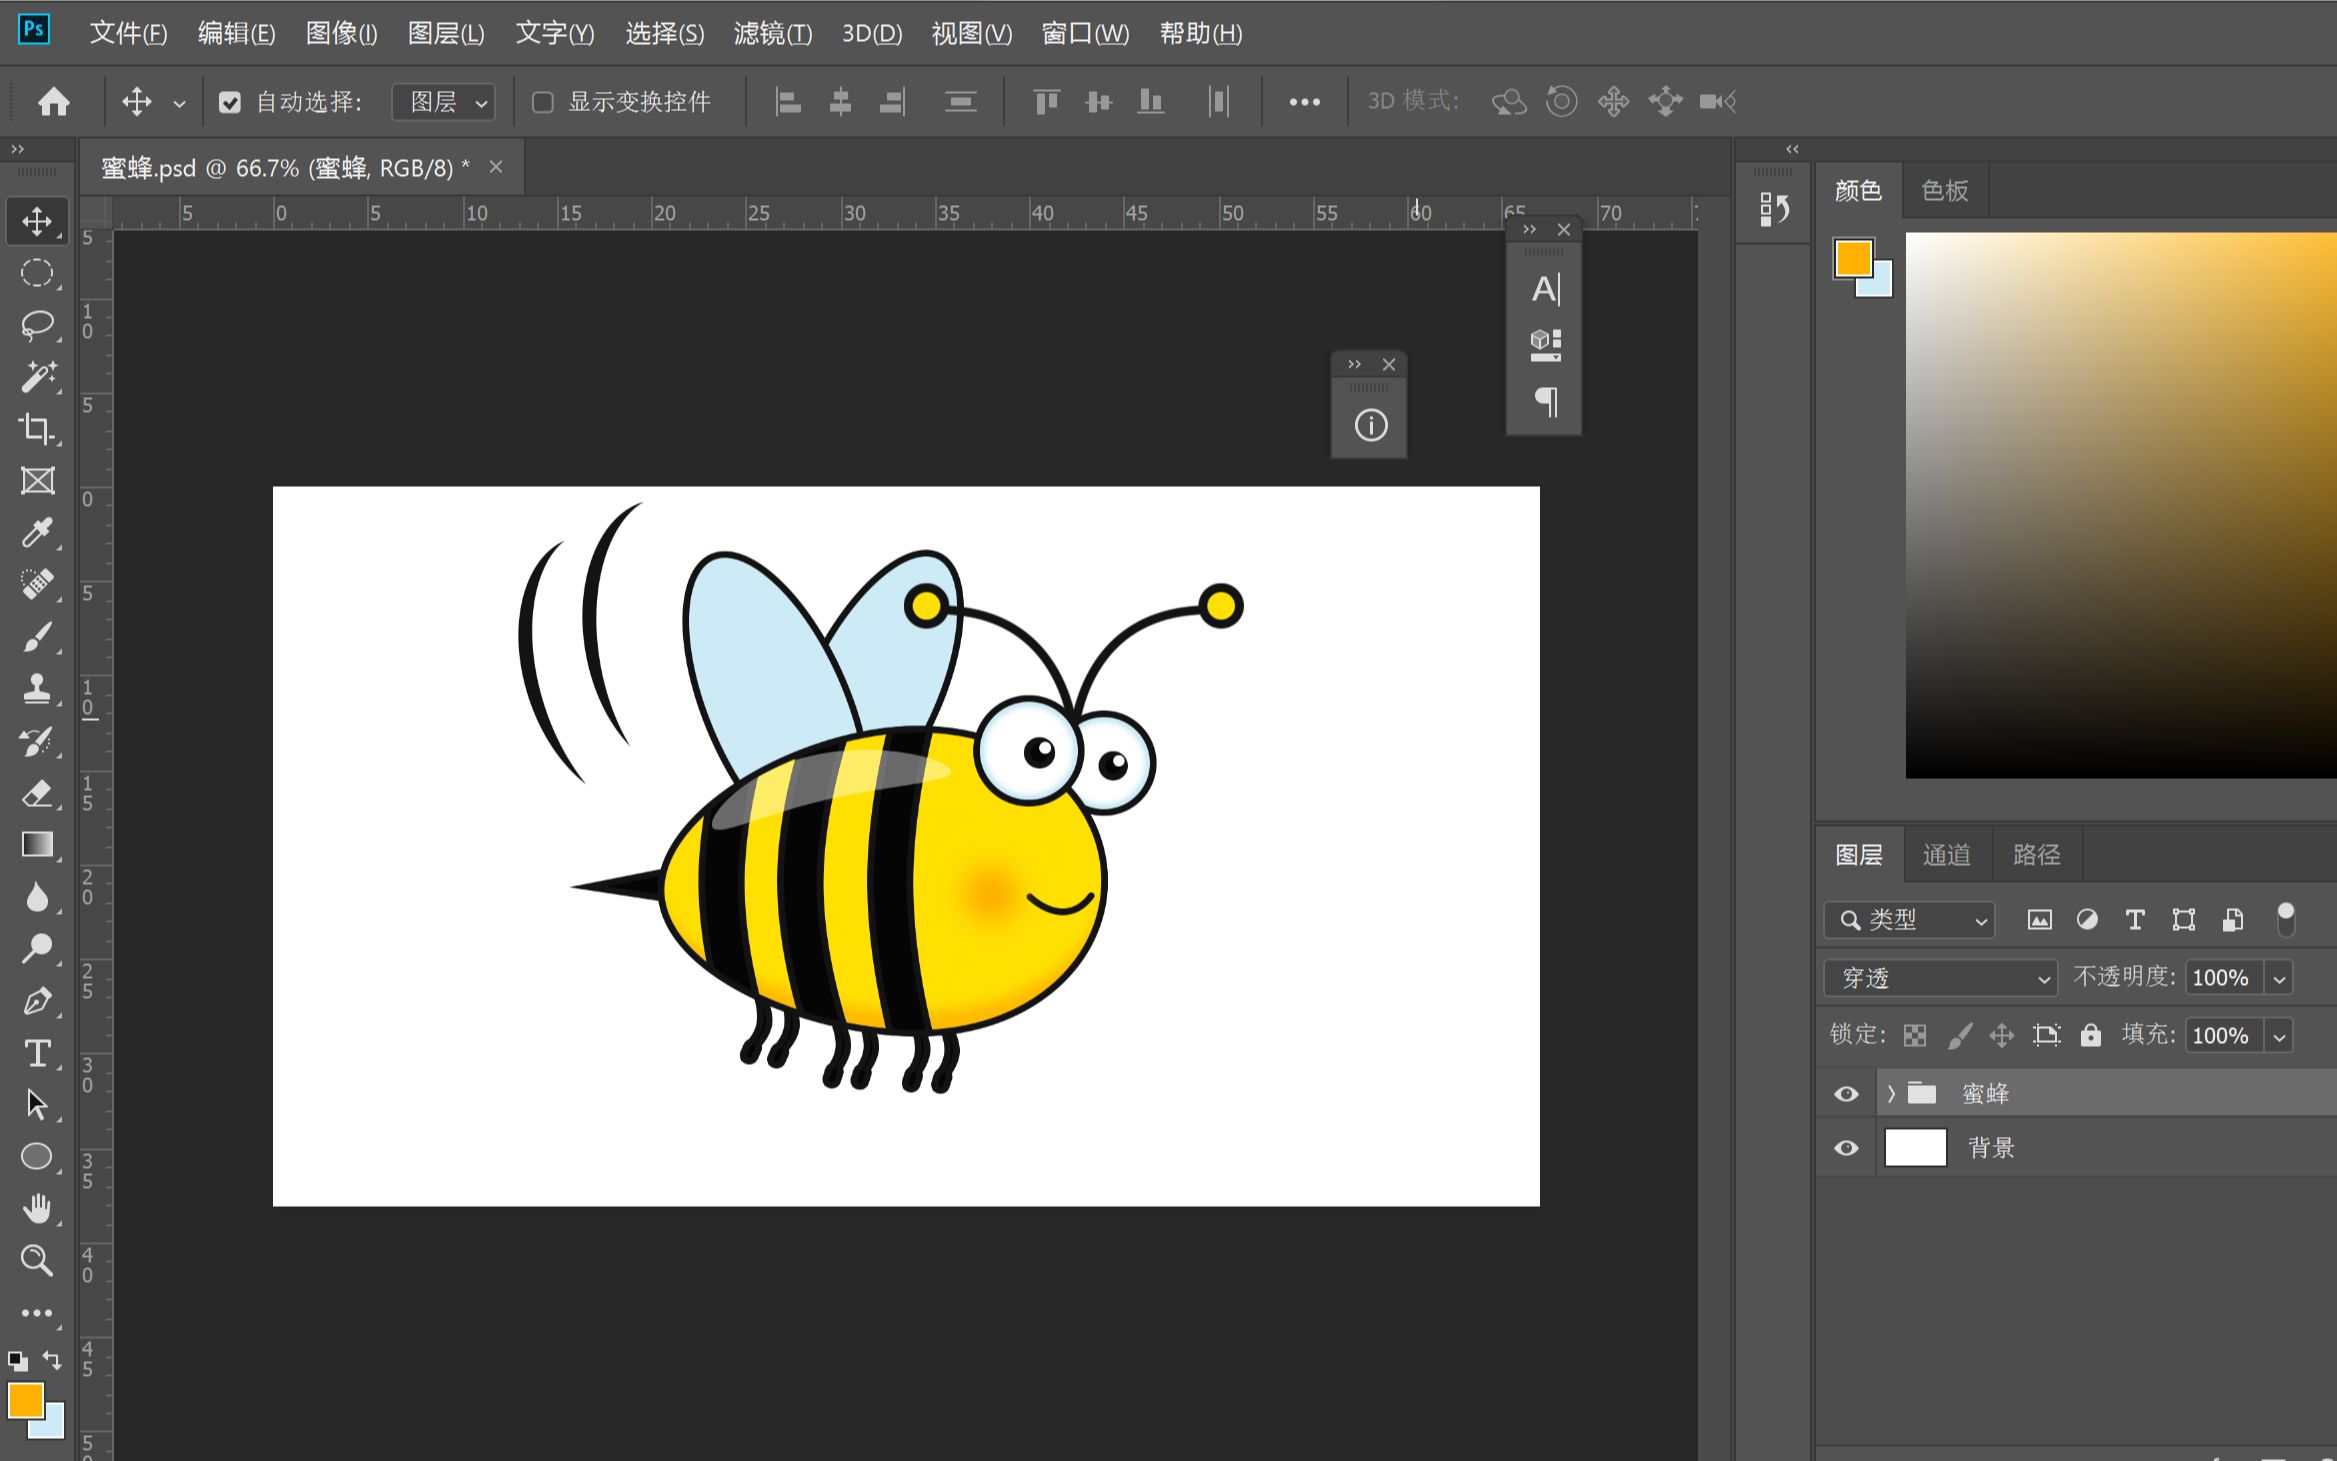Expand the 蜜蜂 layer group
This screenshot has width=2337, height=1461.
[x=1891, y=1094]
